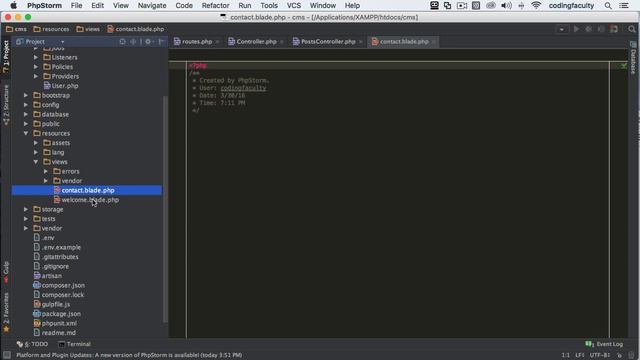Select composer.json in project tree
Screen dimensions: 640x360
[59, 285]
